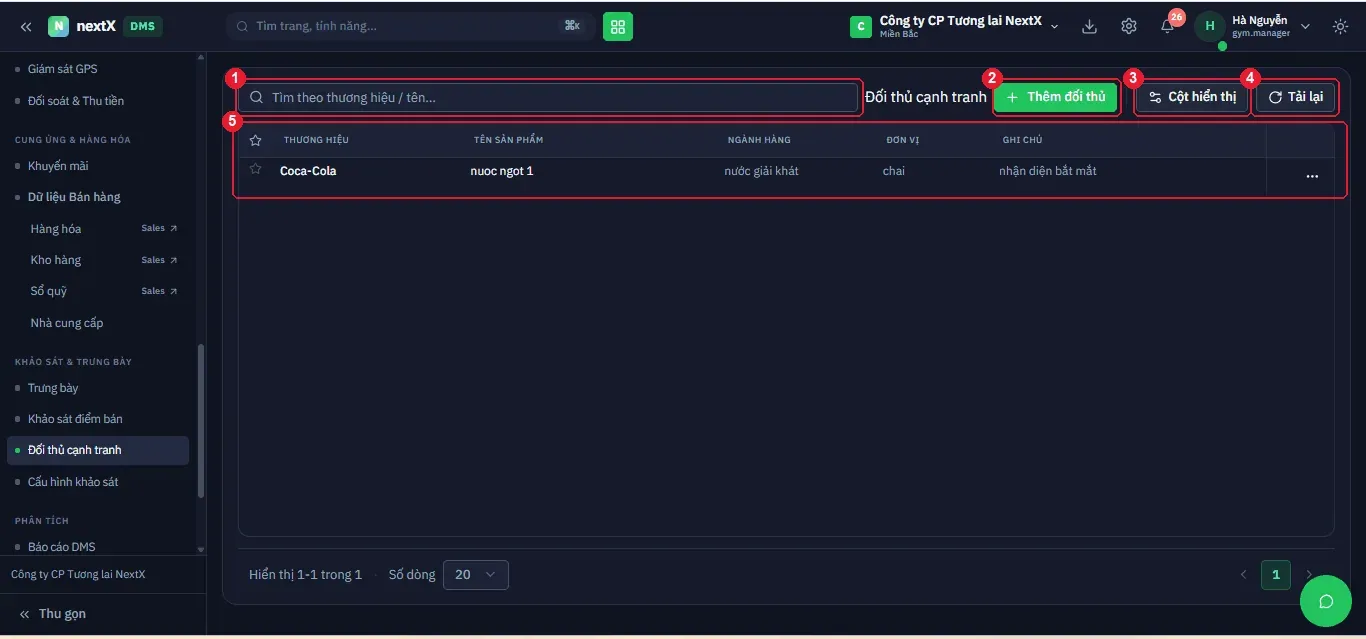Select Dữ liệu Bán hàng in sidebar
This screenshot has width=1366, height=639.
click(x=74, y=197)
